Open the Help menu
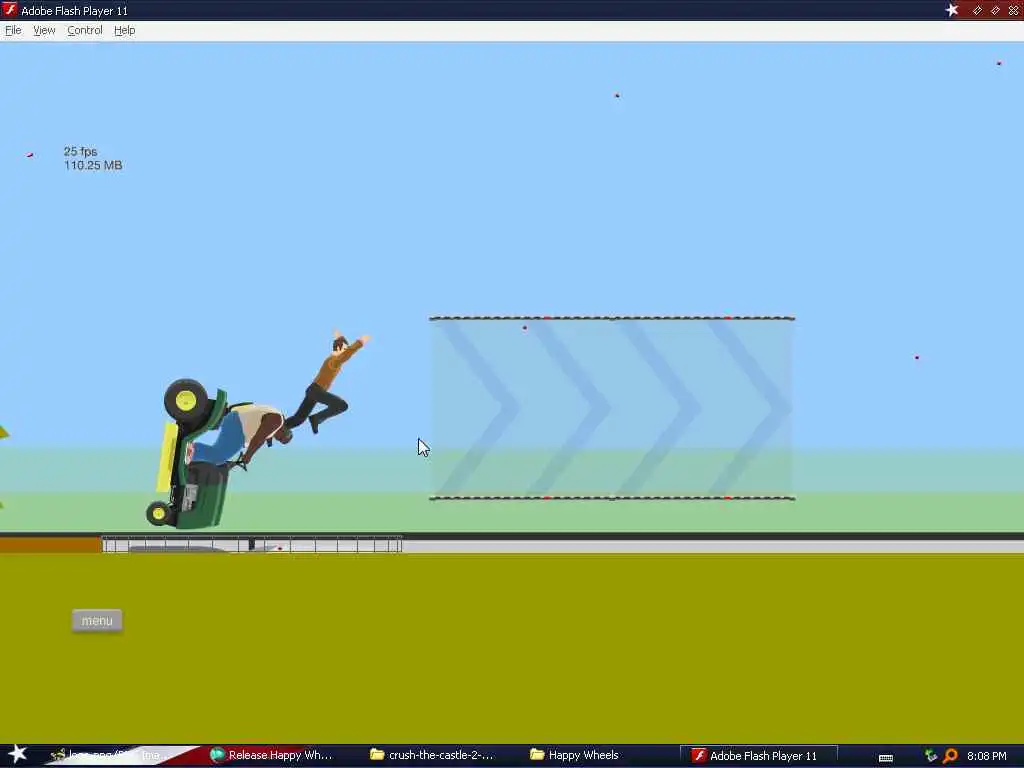 pyautogui.click(x=125, y=30)
